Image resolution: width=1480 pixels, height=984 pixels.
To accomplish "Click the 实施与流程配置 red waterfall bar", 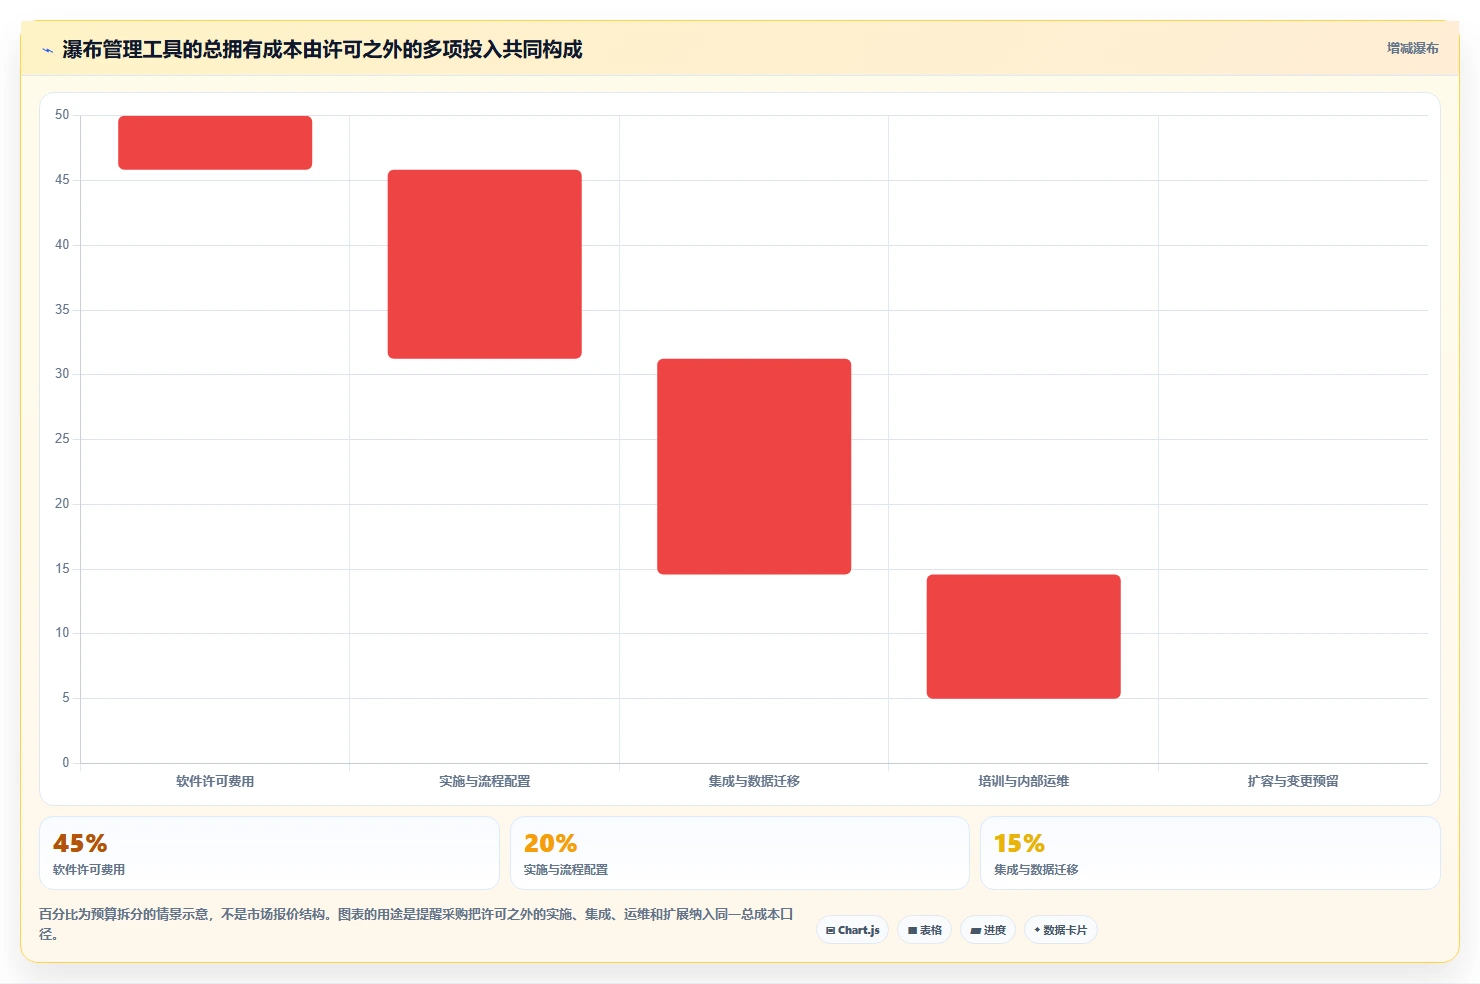I will point(485,264).
